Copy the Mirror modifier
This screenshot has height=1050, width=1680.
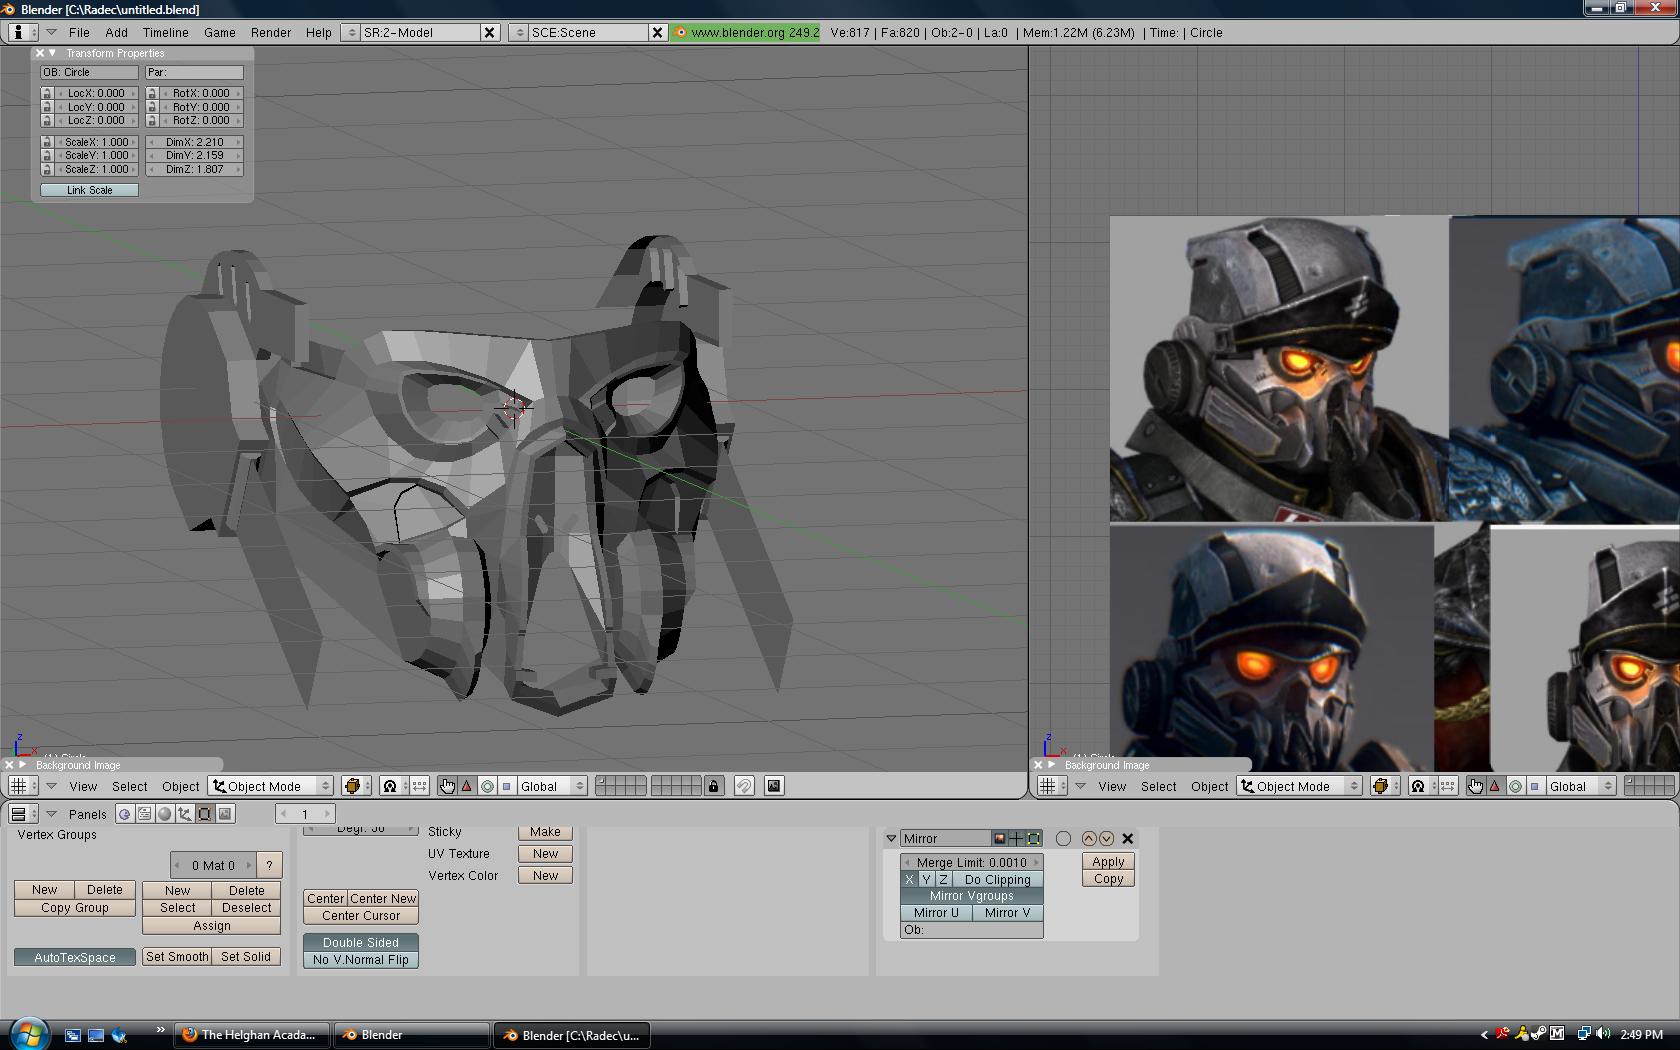pos(1108,879)
